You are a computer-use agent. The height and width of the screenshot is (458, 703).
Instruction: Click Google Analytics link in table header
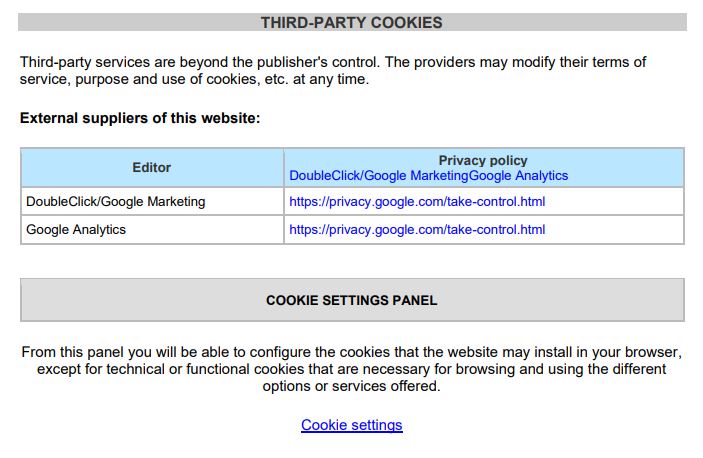518,175
